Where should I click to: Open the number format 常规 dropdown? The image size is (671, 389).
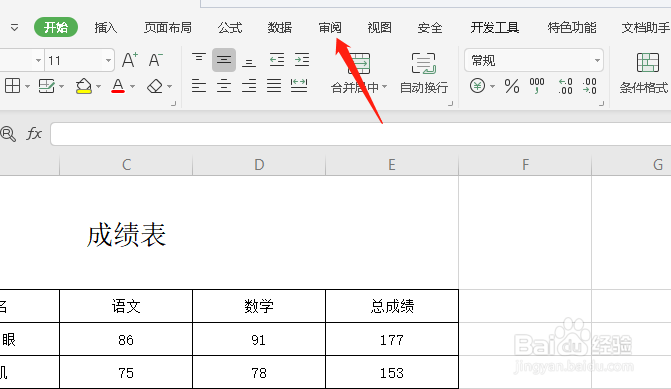[x=597, y=60]
